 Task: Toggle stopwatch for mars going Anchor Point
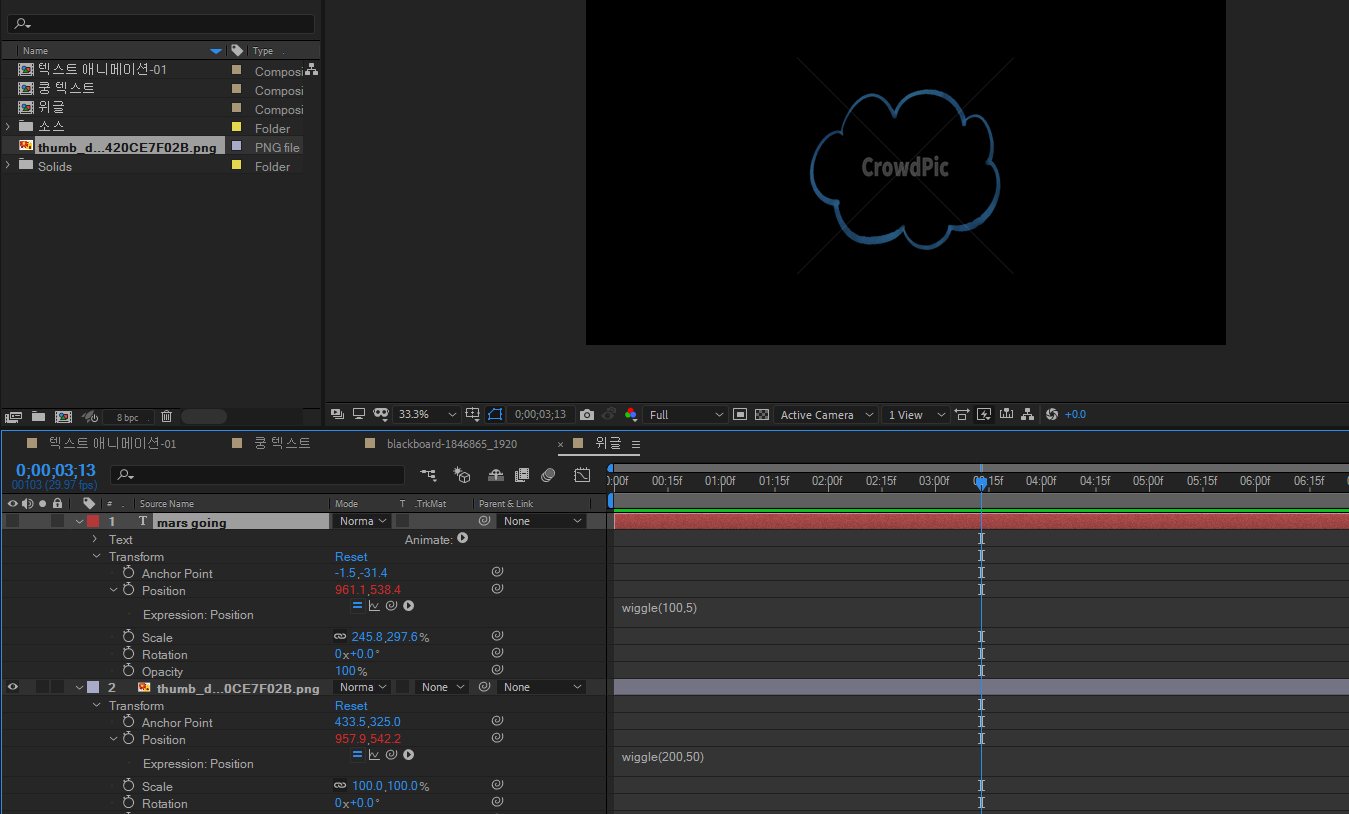pos(128,573)
